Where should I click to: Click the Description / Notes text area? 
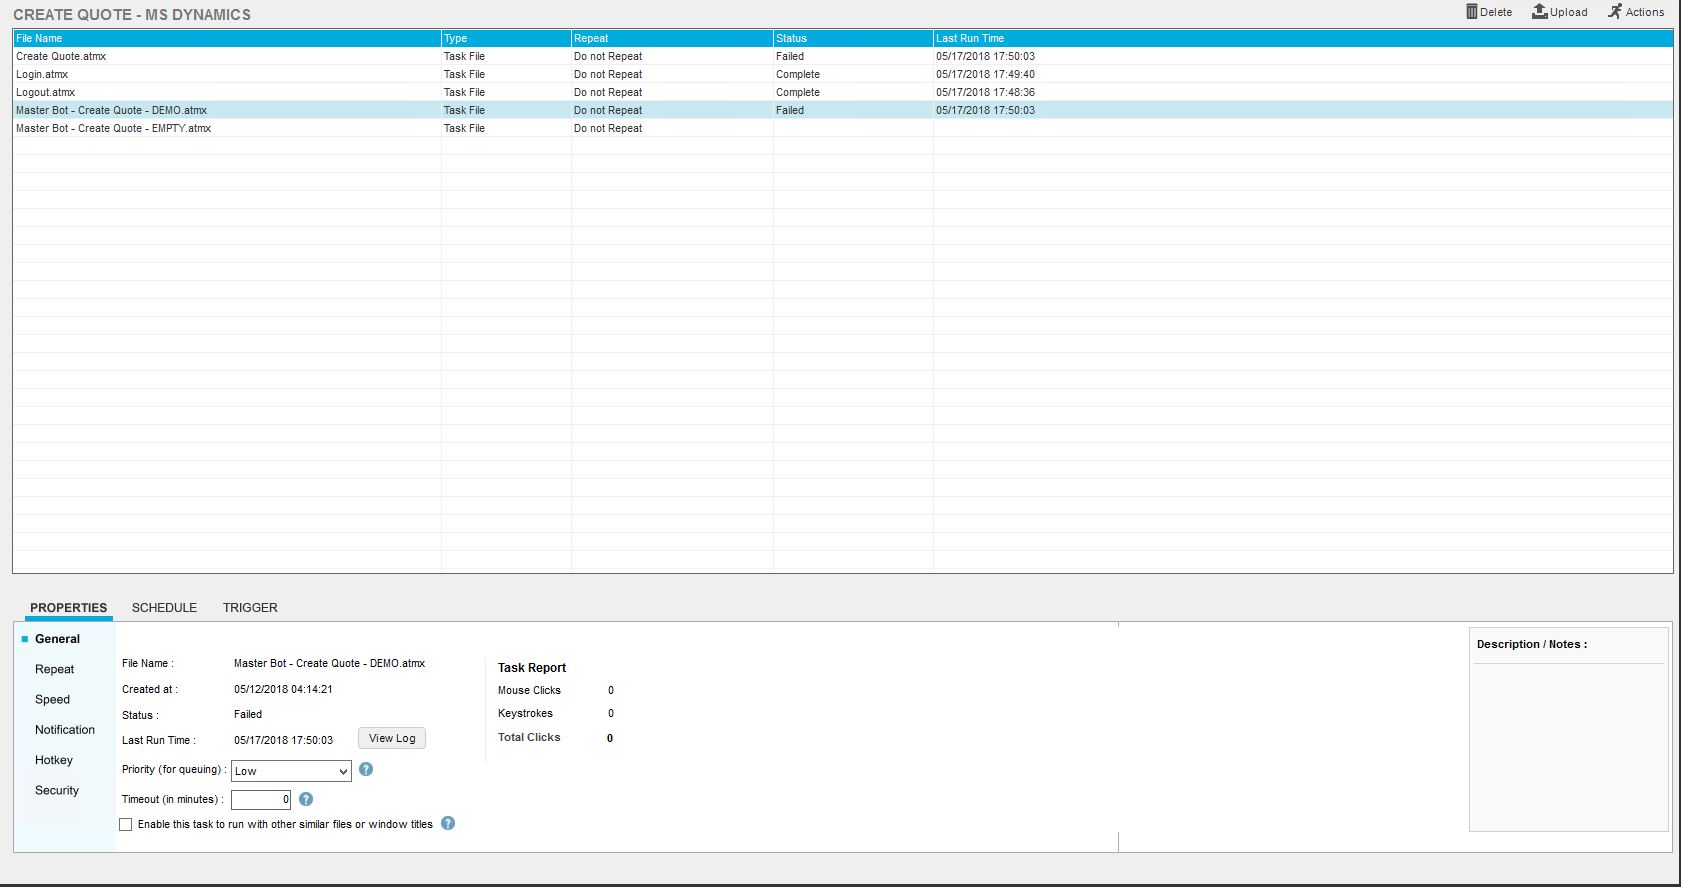1568,746
